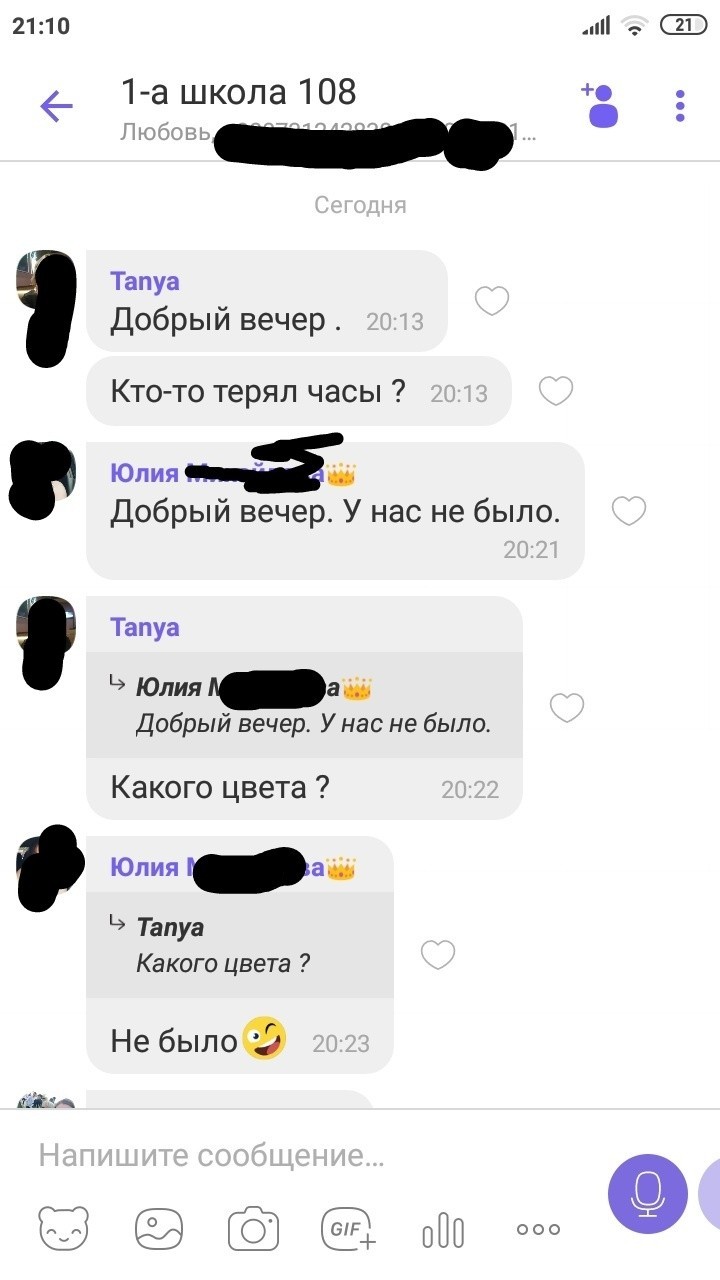Image resolution: width=720 pixels, height=1280 pixels.
Task: Like the "Не было" reply message
Action: (438, 955)
